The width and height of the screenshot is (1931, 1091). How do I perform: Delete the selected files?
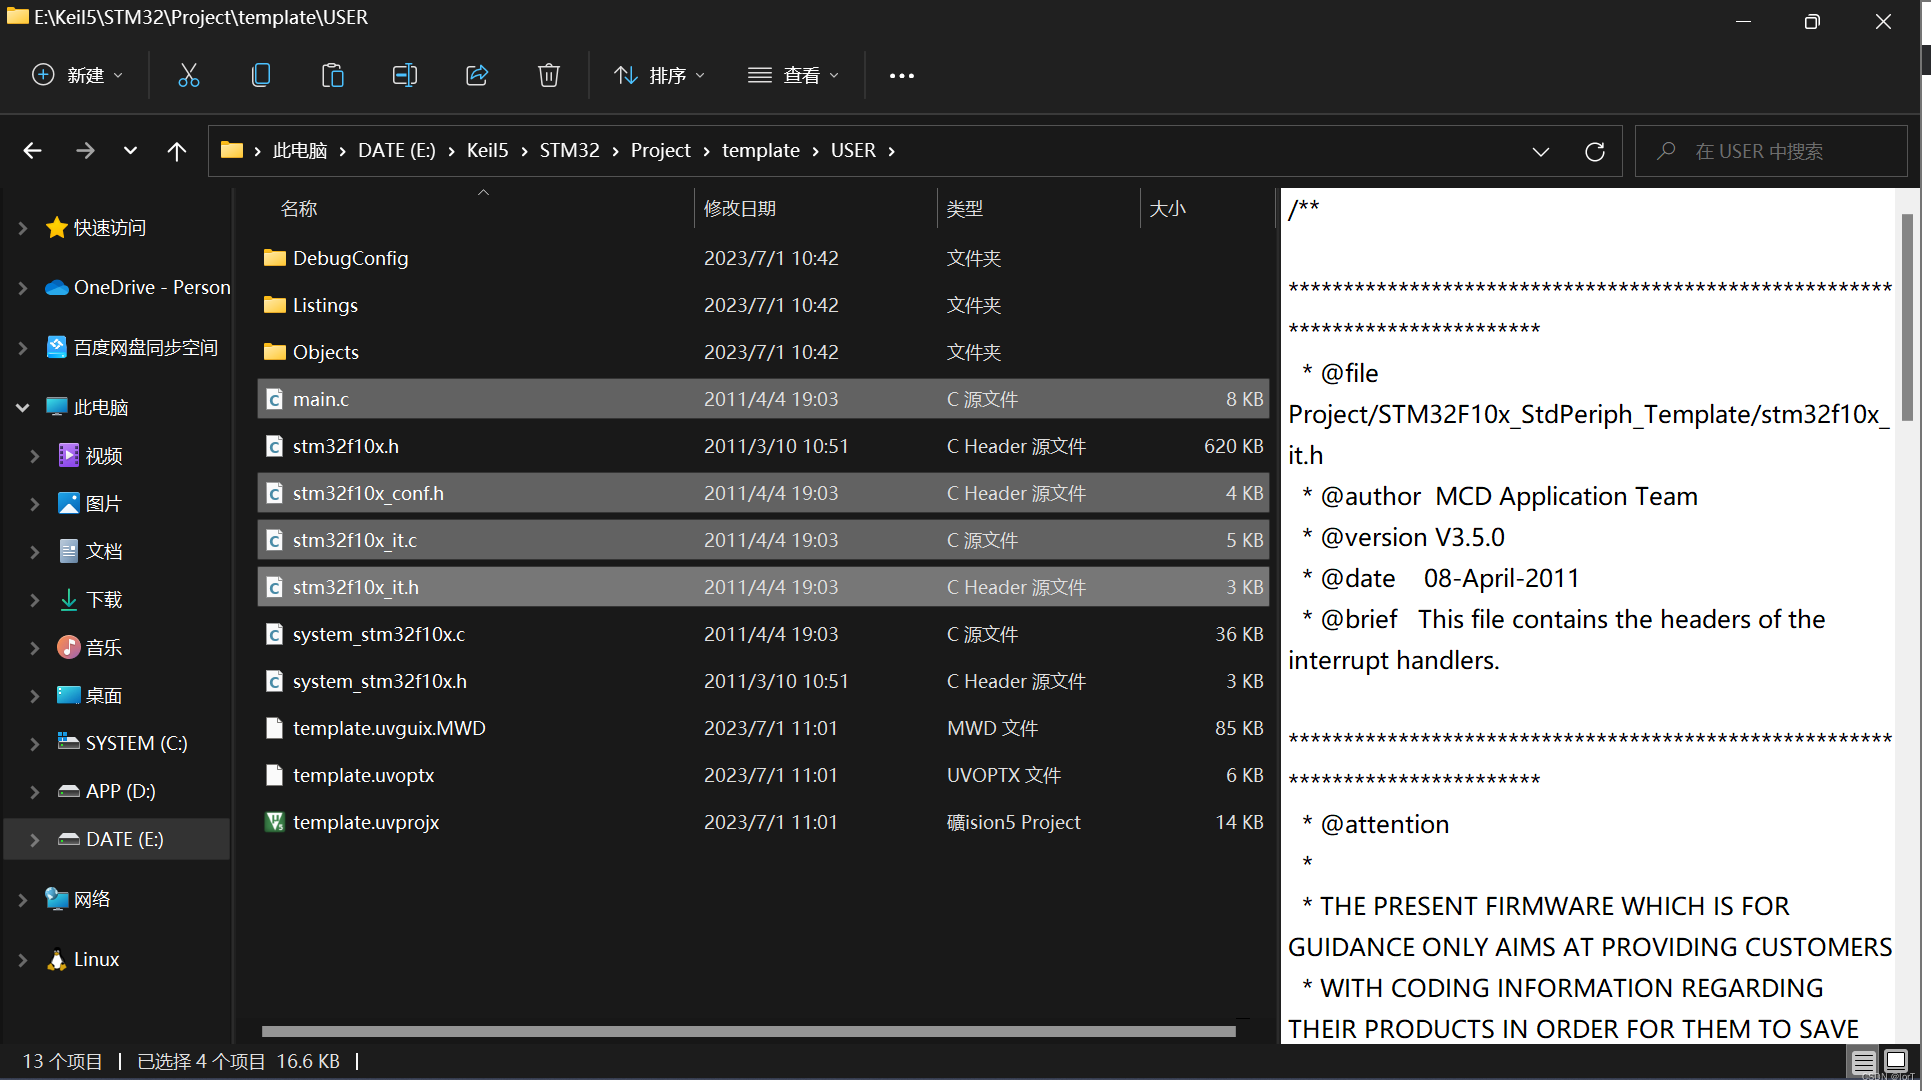[549, 75]
